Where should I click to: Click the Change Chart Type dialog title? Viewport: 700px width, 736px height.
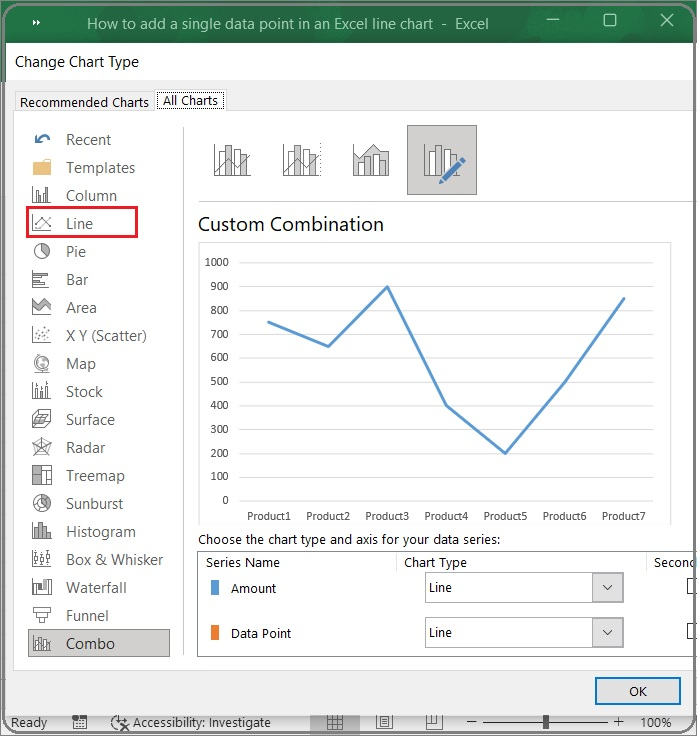77,62
